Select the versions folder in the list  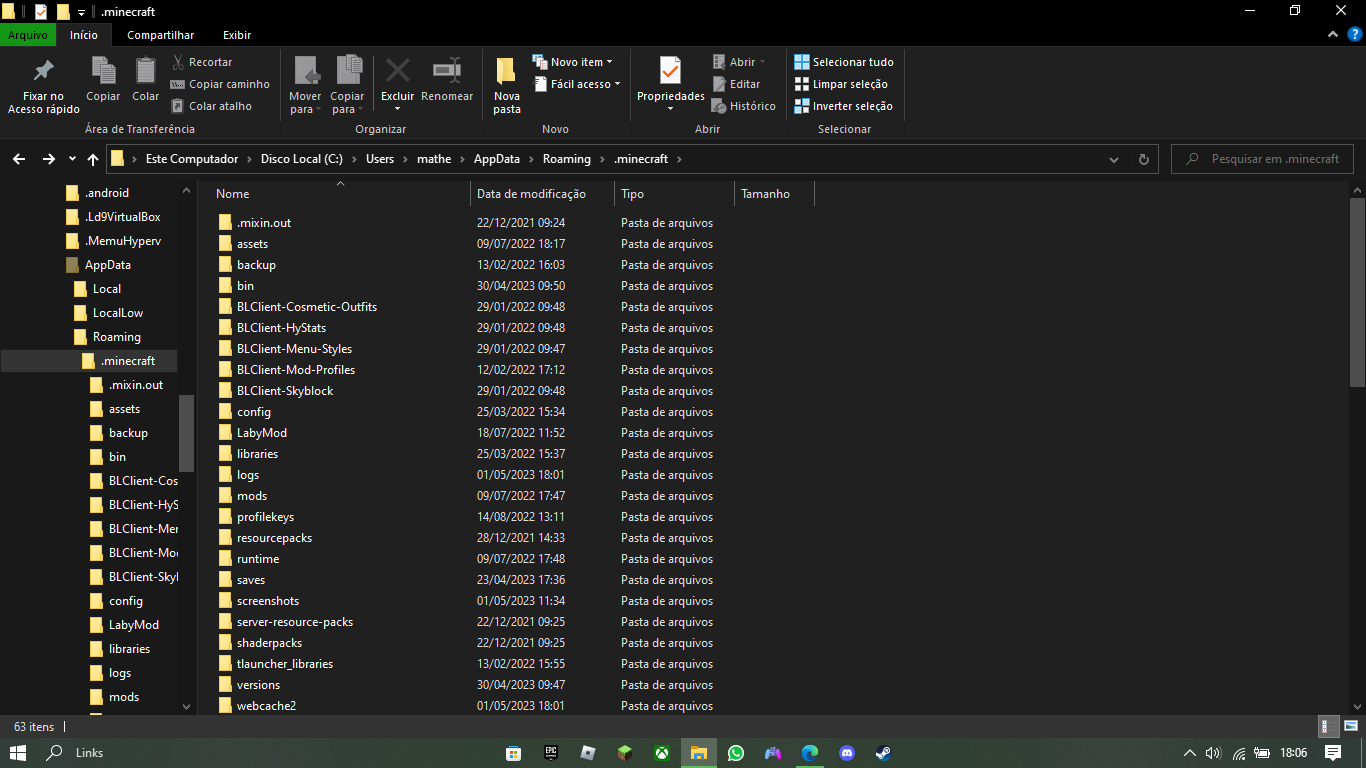point(258,685)
